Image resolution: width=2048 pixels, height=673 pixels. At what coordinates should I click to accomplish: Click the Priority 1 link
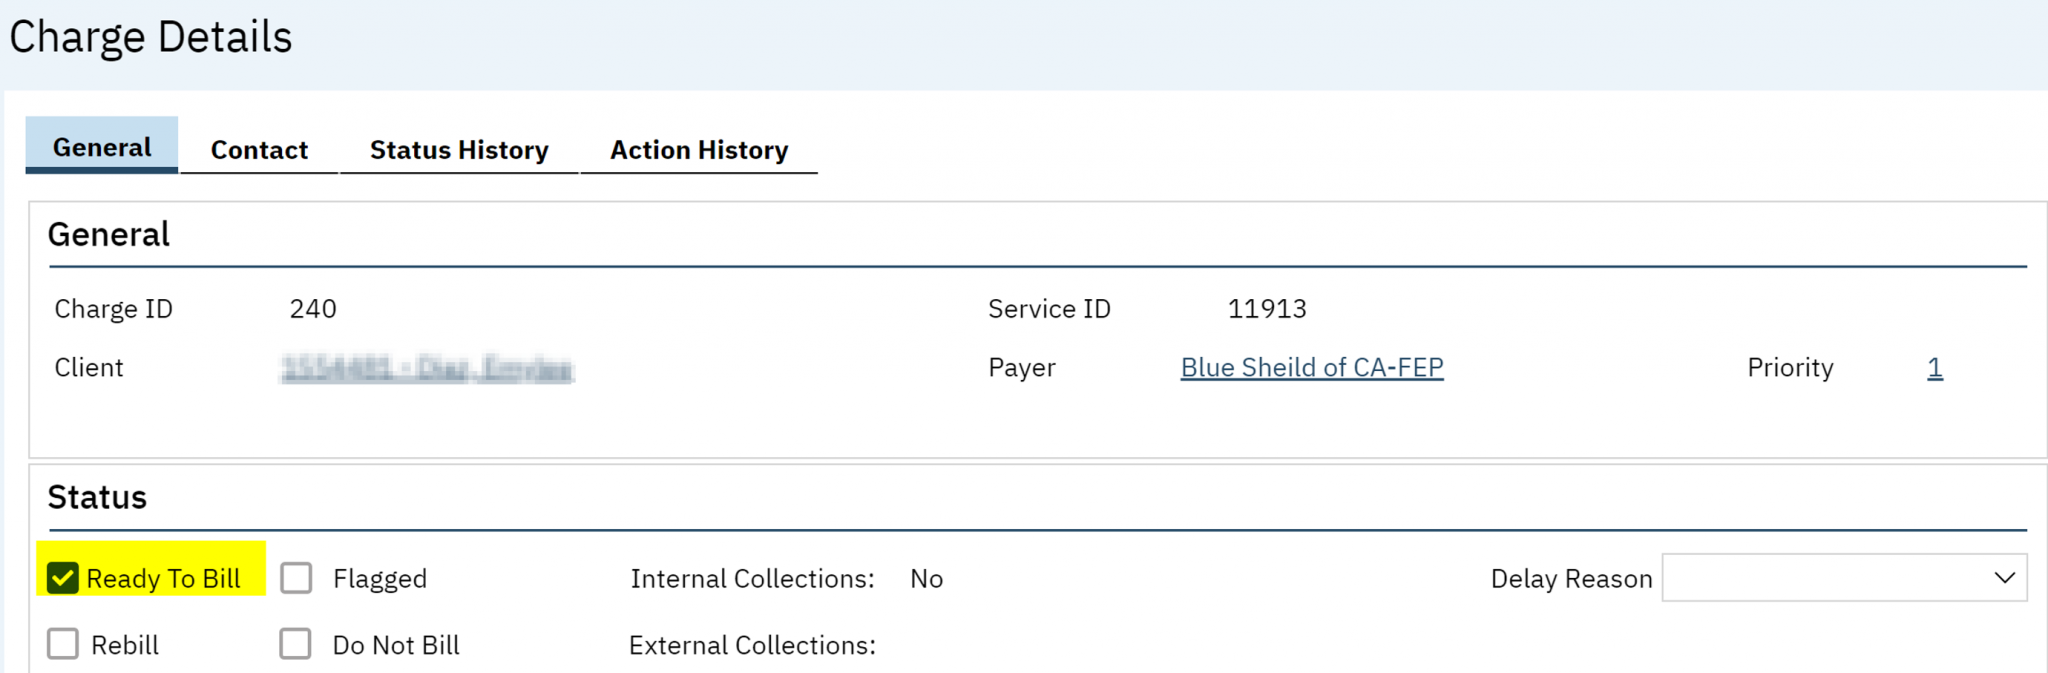click(1934, 367)
